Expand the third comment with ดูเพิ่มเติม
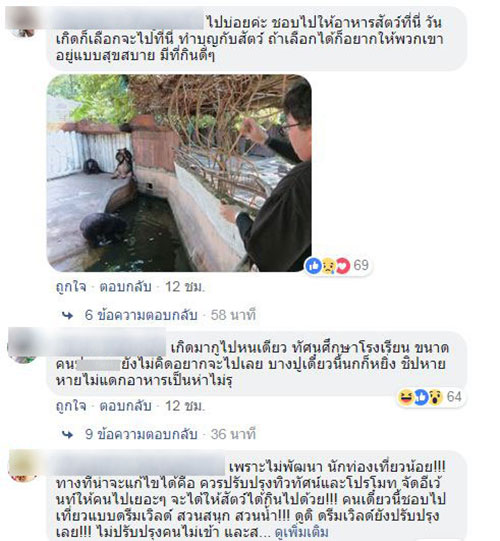Viewport: 500px width, 541px height. [301, 532]
